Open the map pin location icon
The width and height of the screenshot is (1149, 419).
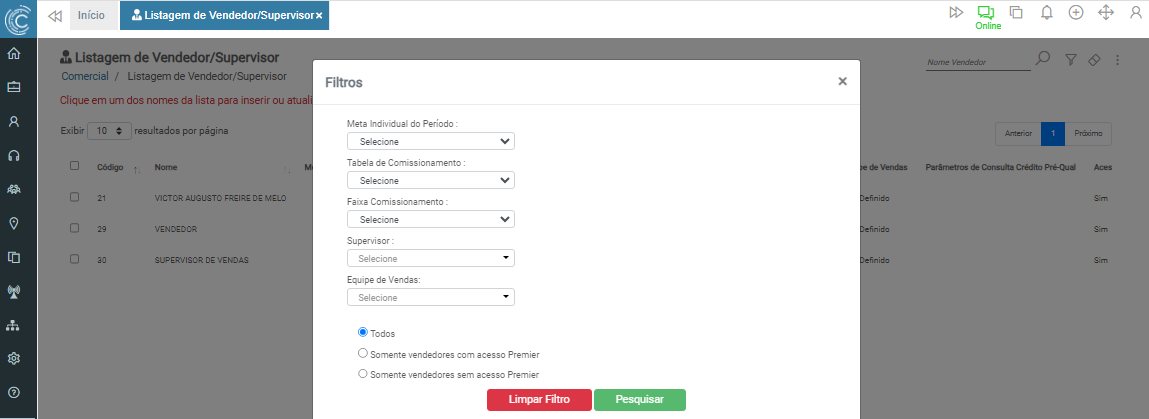tap(14, 223)
